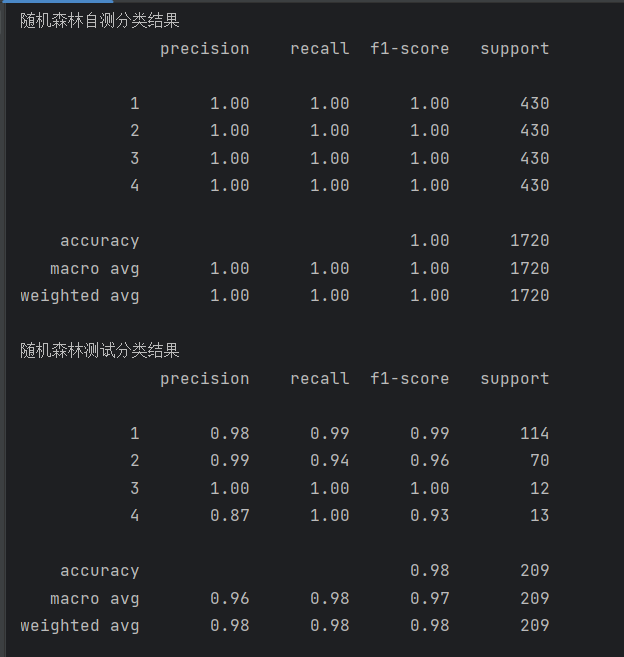Click the heading 随机森林自测分类结果
This screenshot has width=624, height=657.
[x=100, y=21]
